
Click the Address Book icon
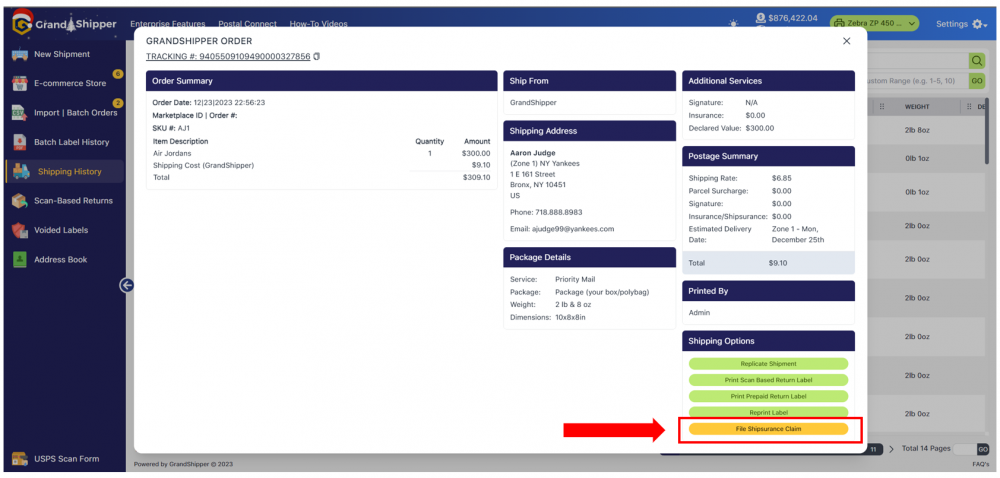coord(19,259)
